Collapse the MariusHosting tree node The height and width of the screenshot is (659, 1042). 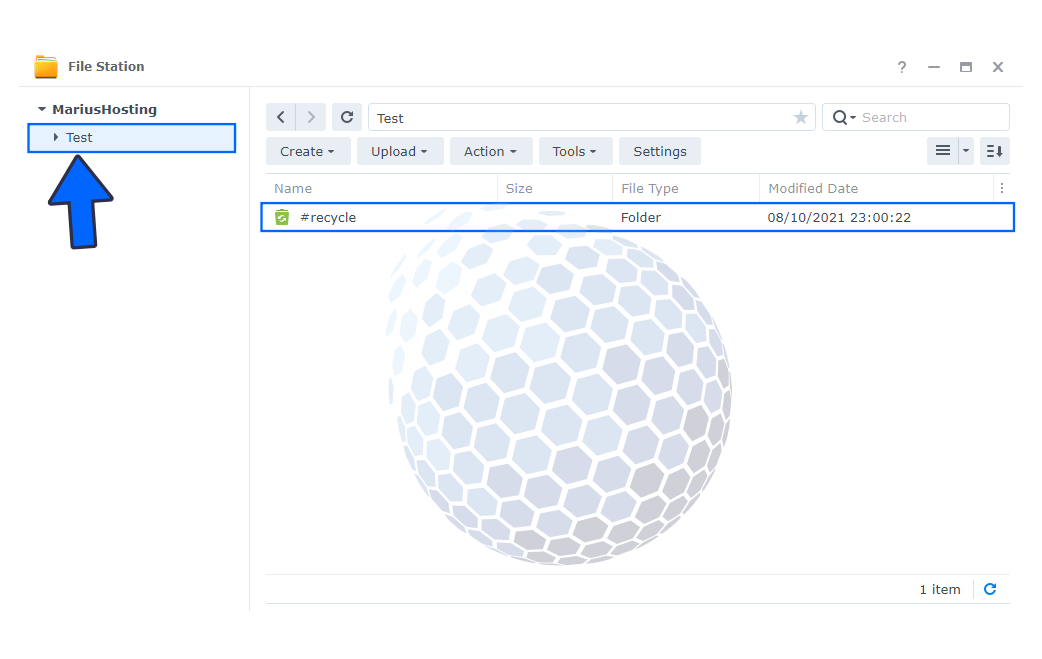(x=42, y=110)
